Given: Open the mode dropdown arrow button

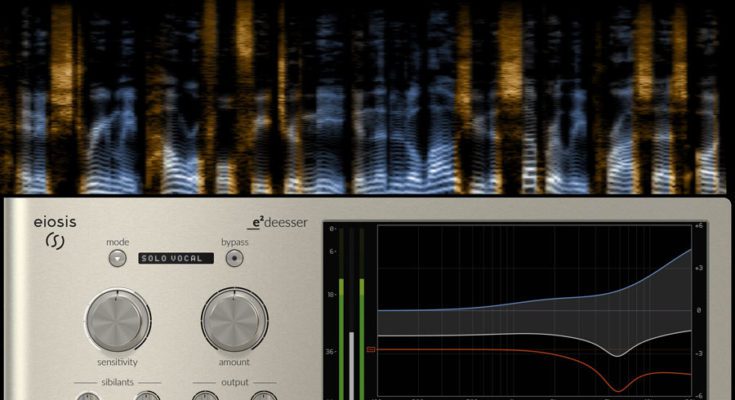Looking at the screenshot, I should click(x=118, y=258).
